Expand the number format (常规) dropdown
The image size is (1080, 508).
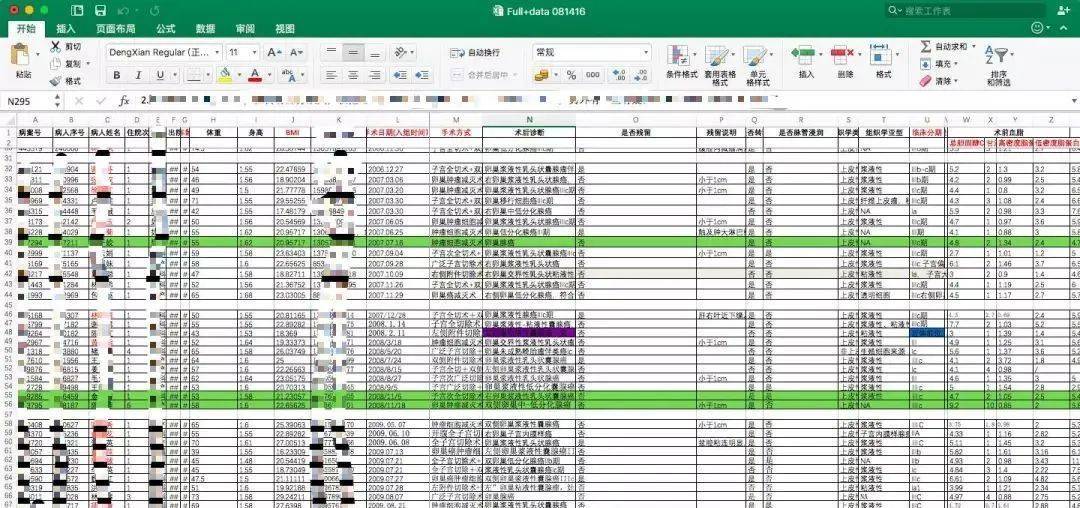[645, 52]
